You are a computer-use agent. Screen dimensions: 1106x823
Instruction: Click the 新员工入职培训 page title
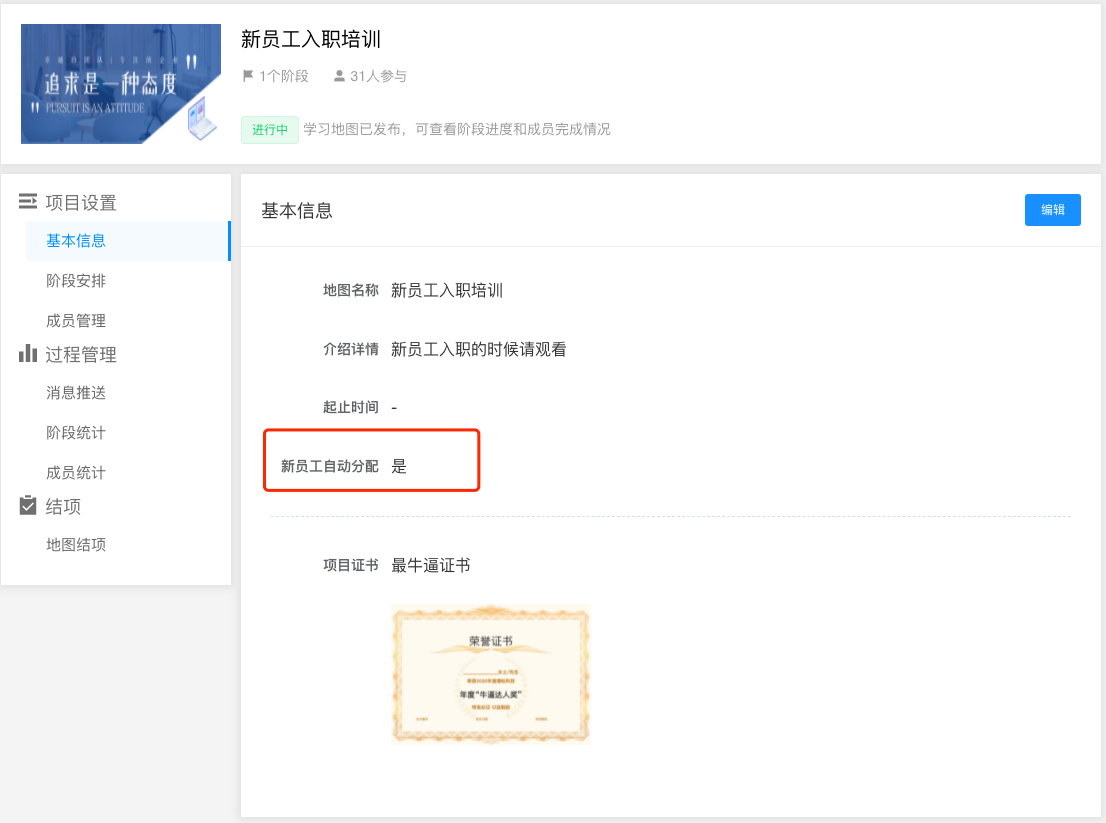(311, 39)
